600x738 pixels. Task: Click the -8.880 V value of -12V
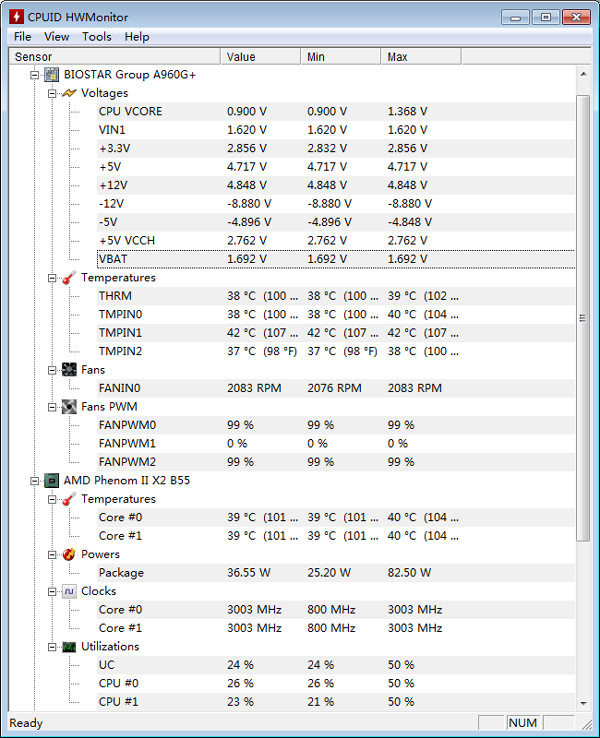pyautogui.click(x=249, y=204)
